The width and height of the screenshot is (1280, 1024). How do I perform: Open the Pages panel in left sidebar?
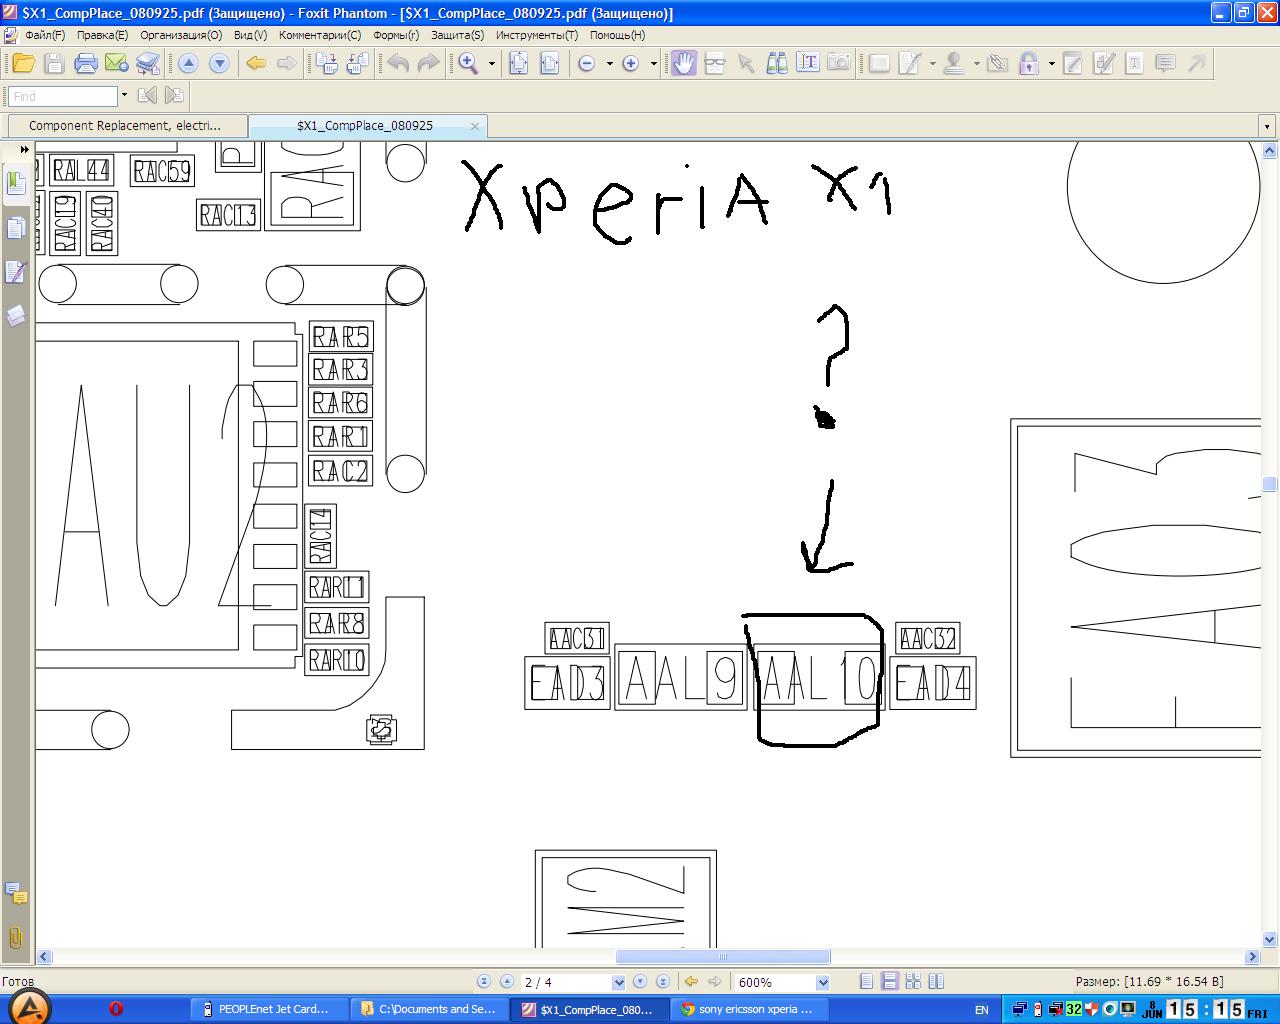tap(16, 229)
